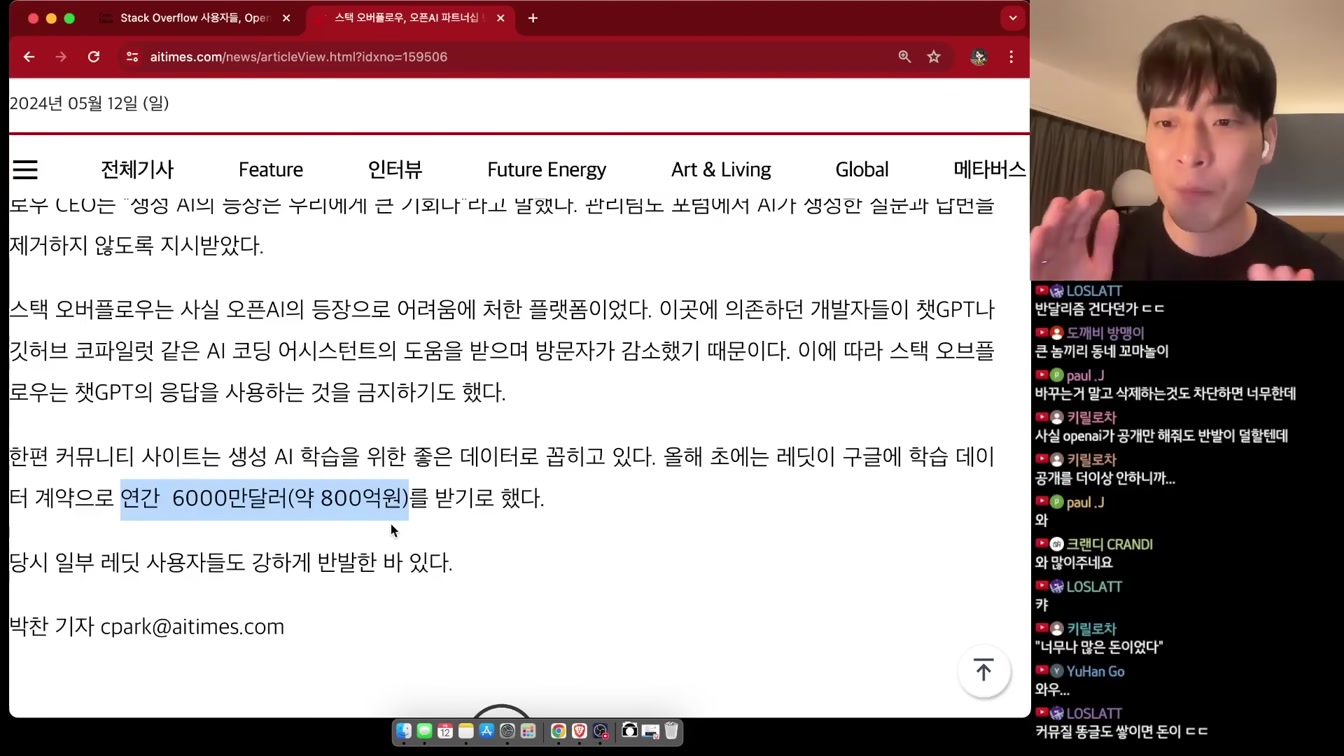Open Brave browser from the Dock

(579, 731)
